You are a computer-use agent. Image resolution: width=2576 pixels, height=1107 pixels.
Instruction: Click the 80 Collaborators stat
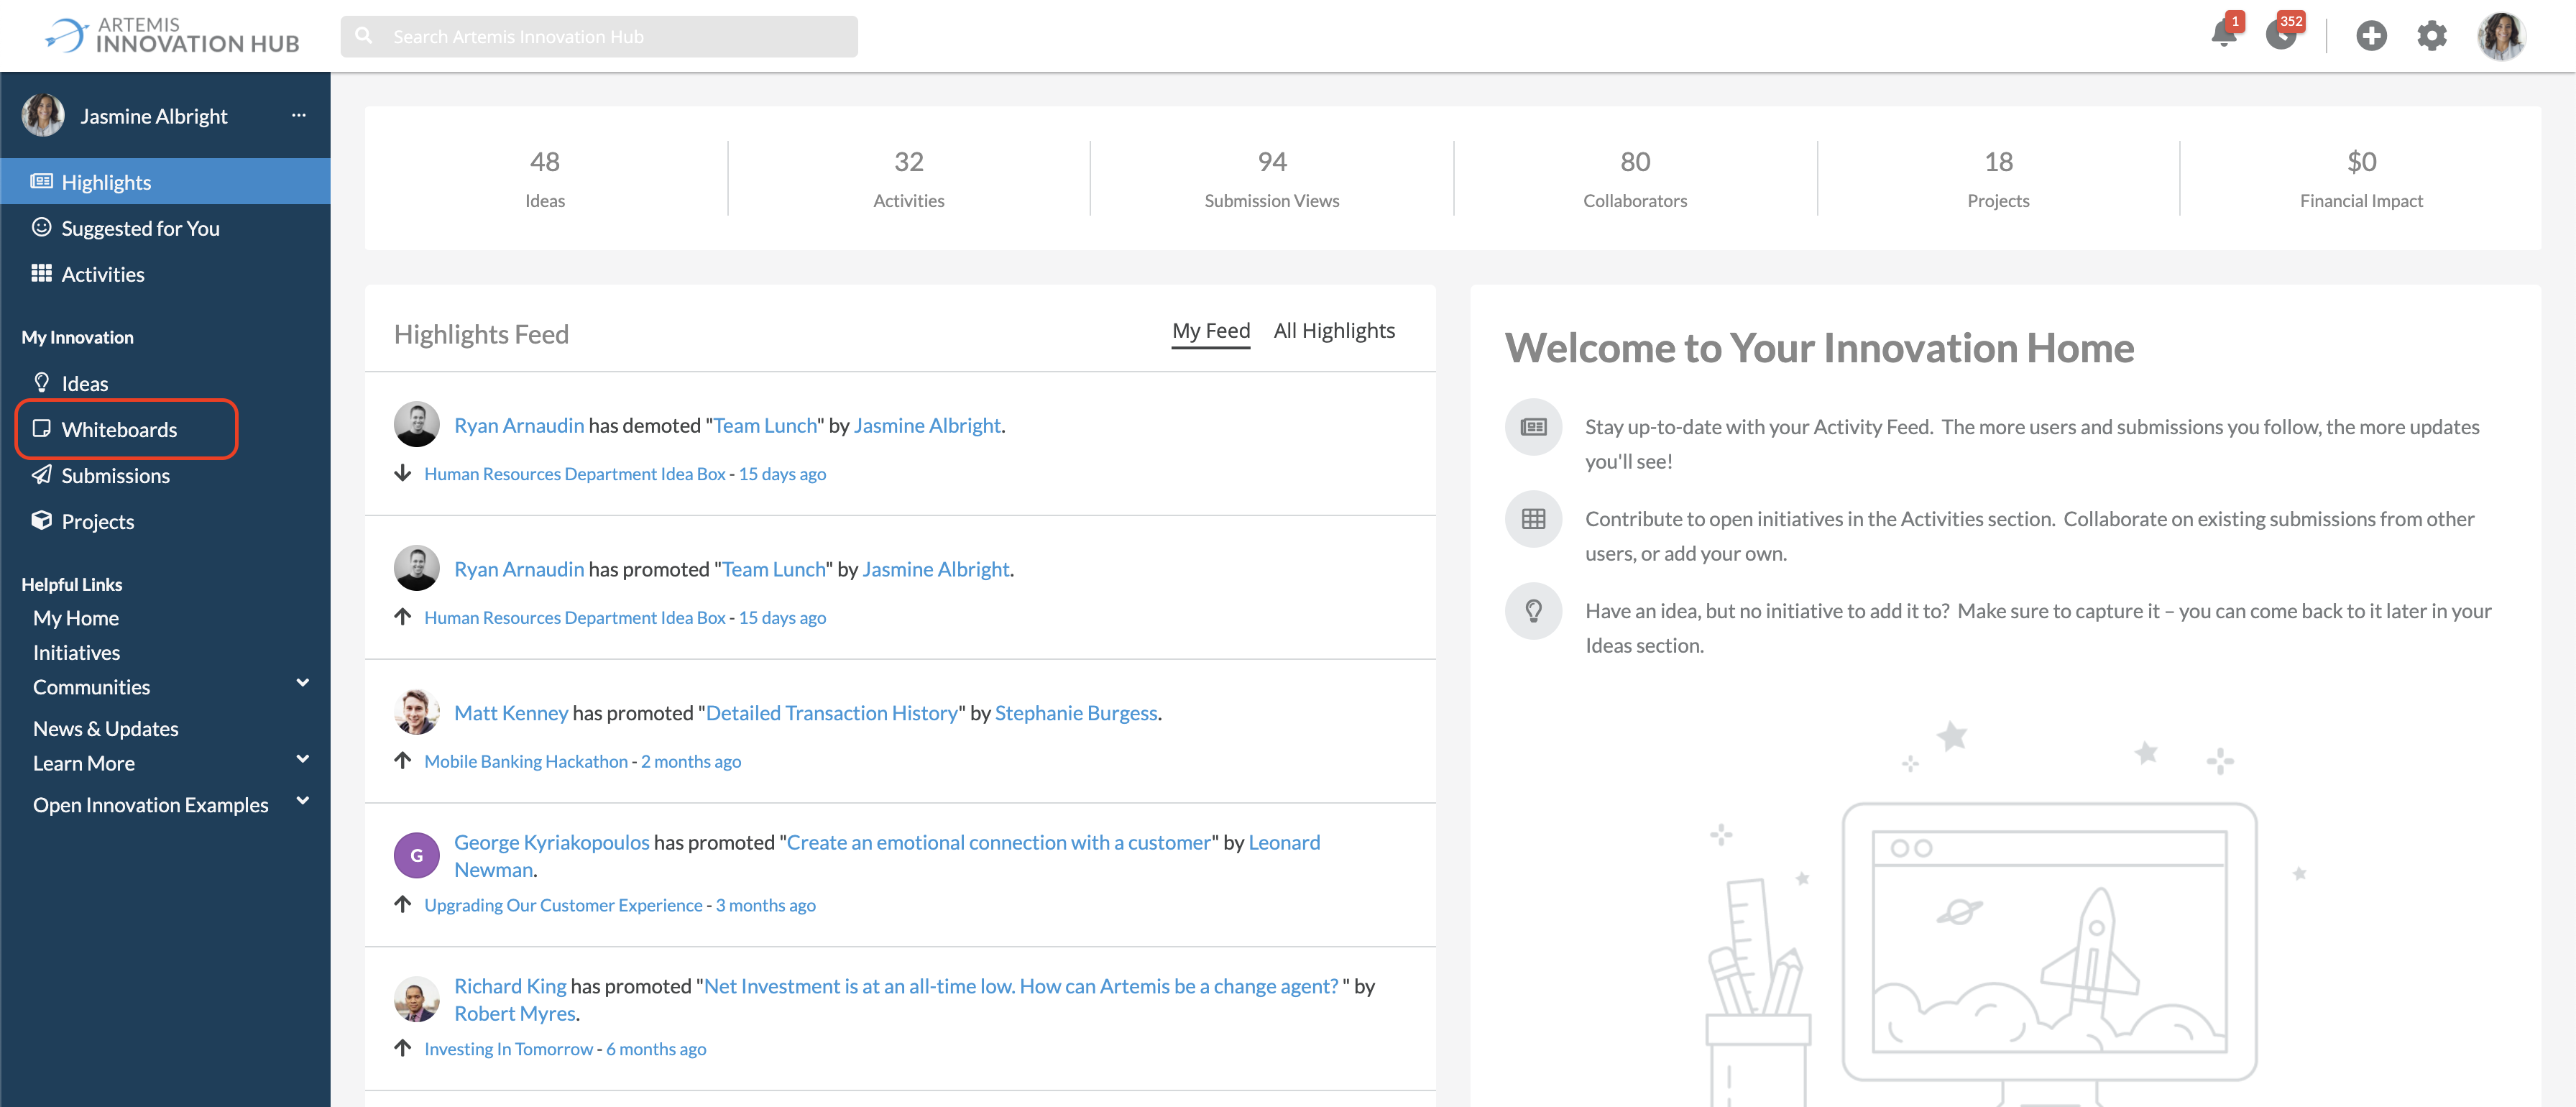(1635, 178)
